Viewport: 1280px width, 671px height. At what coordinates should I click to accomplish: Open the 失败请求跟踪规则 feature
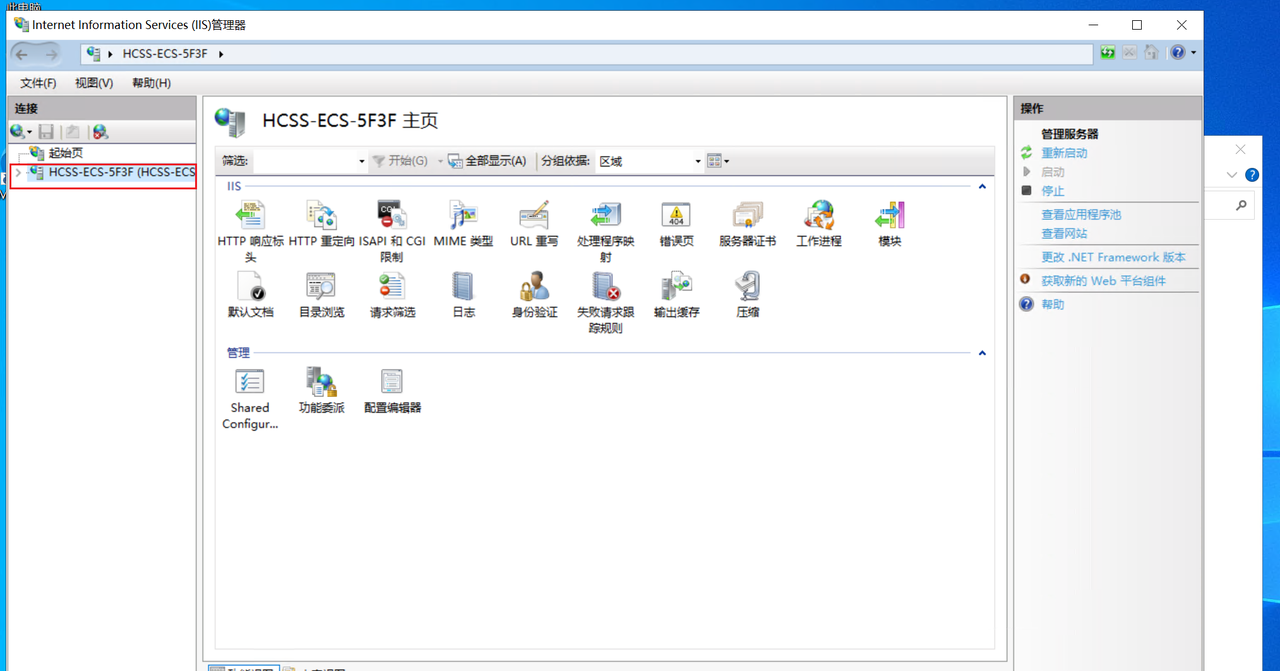coord(606,302)
